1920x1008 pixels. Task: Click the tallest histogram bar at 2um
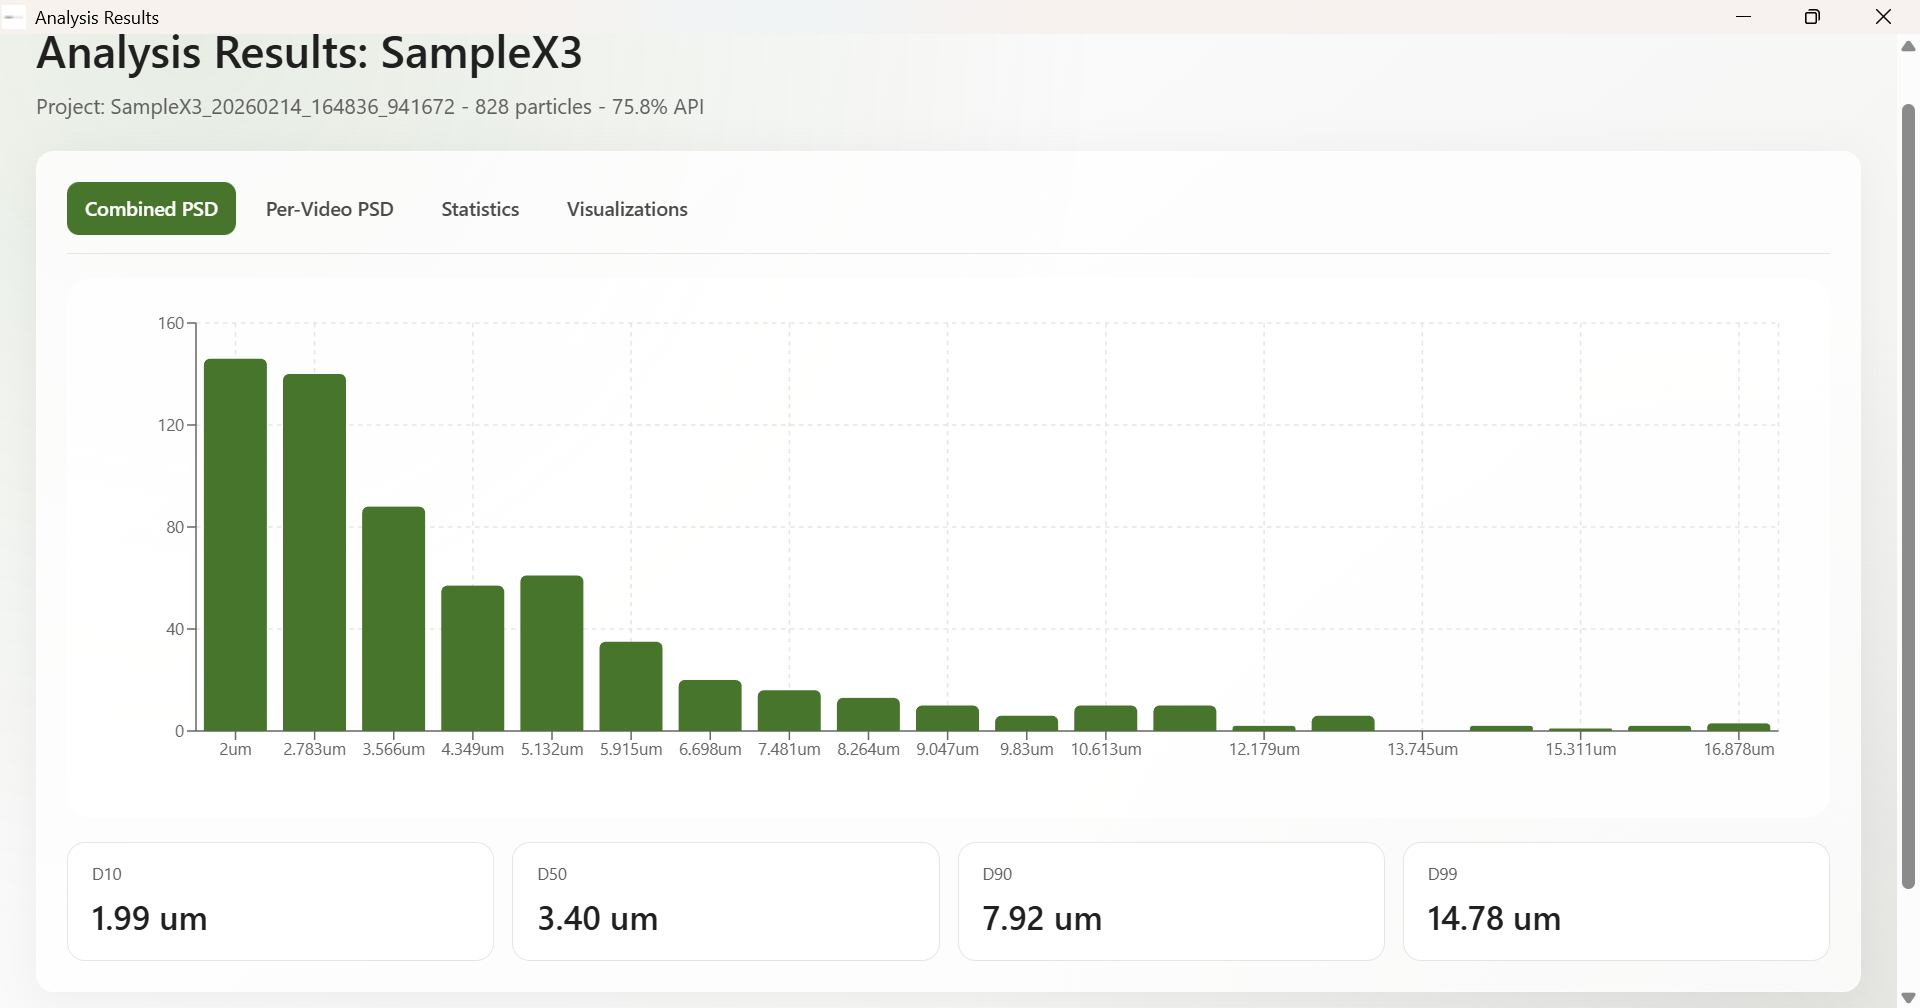click(235, 545)
